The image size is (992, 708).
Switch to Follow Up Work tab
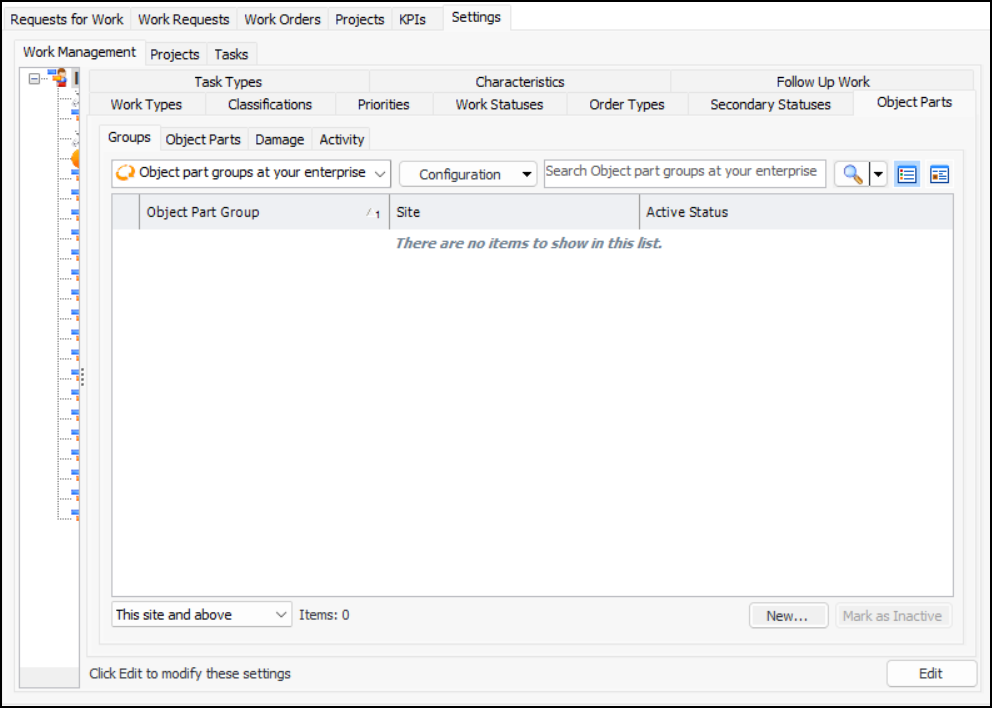[822, 82]
